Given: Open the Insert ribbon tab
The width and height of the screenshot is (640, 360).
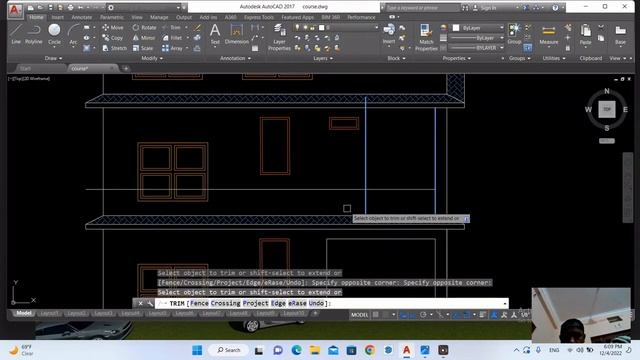Looking at the screenshot, I should point(57,17).
